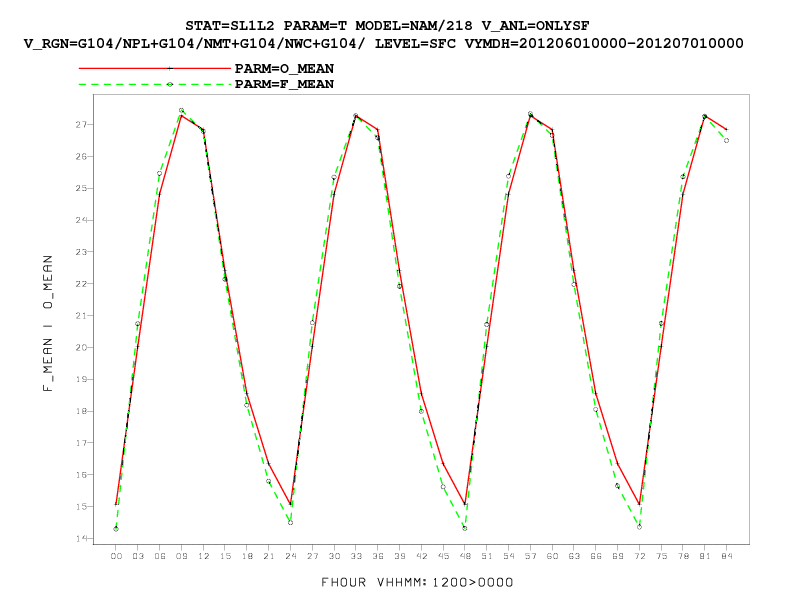Click y-axis tick label 25
This screenshot has height=612, width=792.
pos(81,189)
